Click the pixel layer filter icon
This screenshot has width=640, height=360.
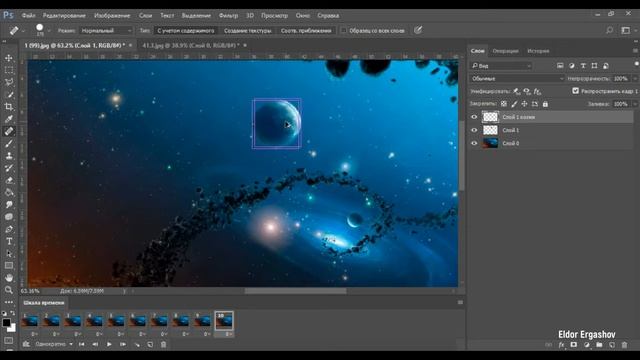pyautogui.click(x=560, y=66)
